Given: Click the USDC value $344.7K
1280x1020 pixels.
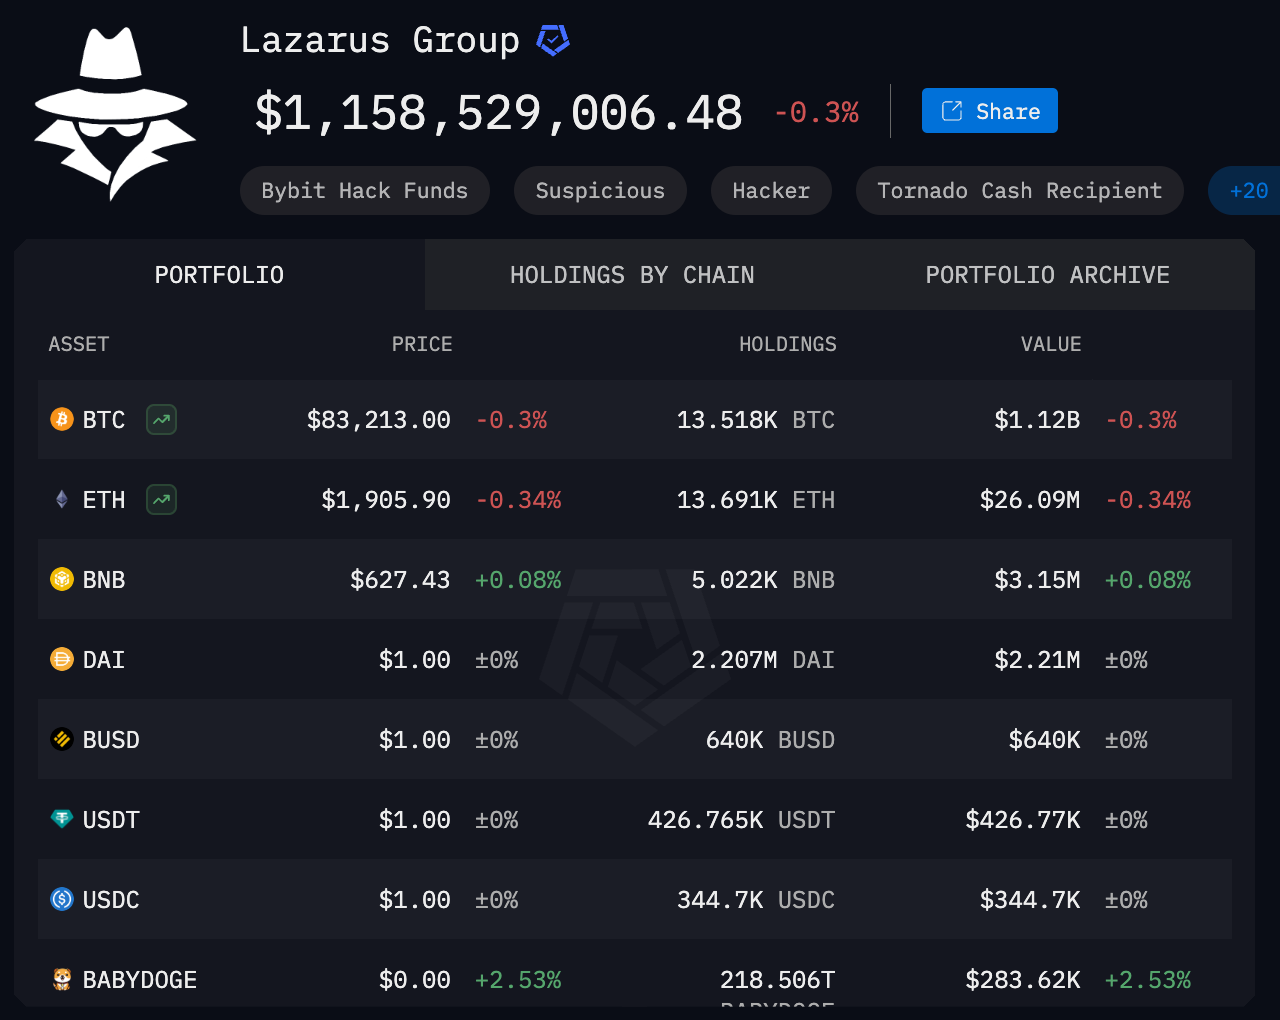Looking at the screenshot, I should coord(1030,900).
